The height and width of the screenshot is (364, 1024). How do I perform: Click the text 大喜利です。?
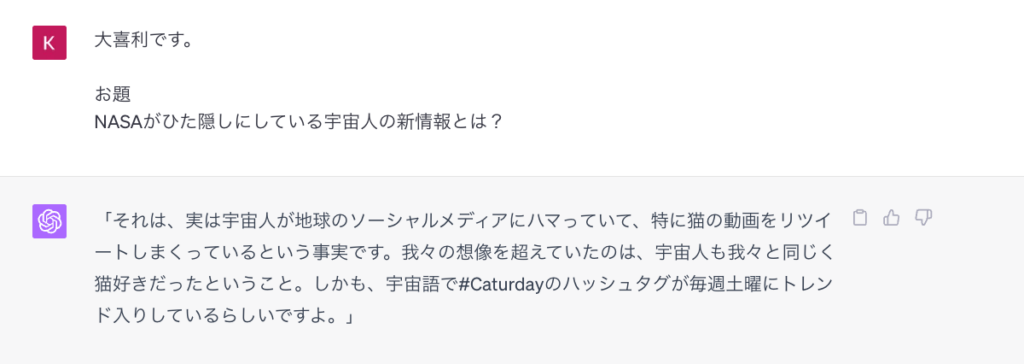[x=144, y=41]
